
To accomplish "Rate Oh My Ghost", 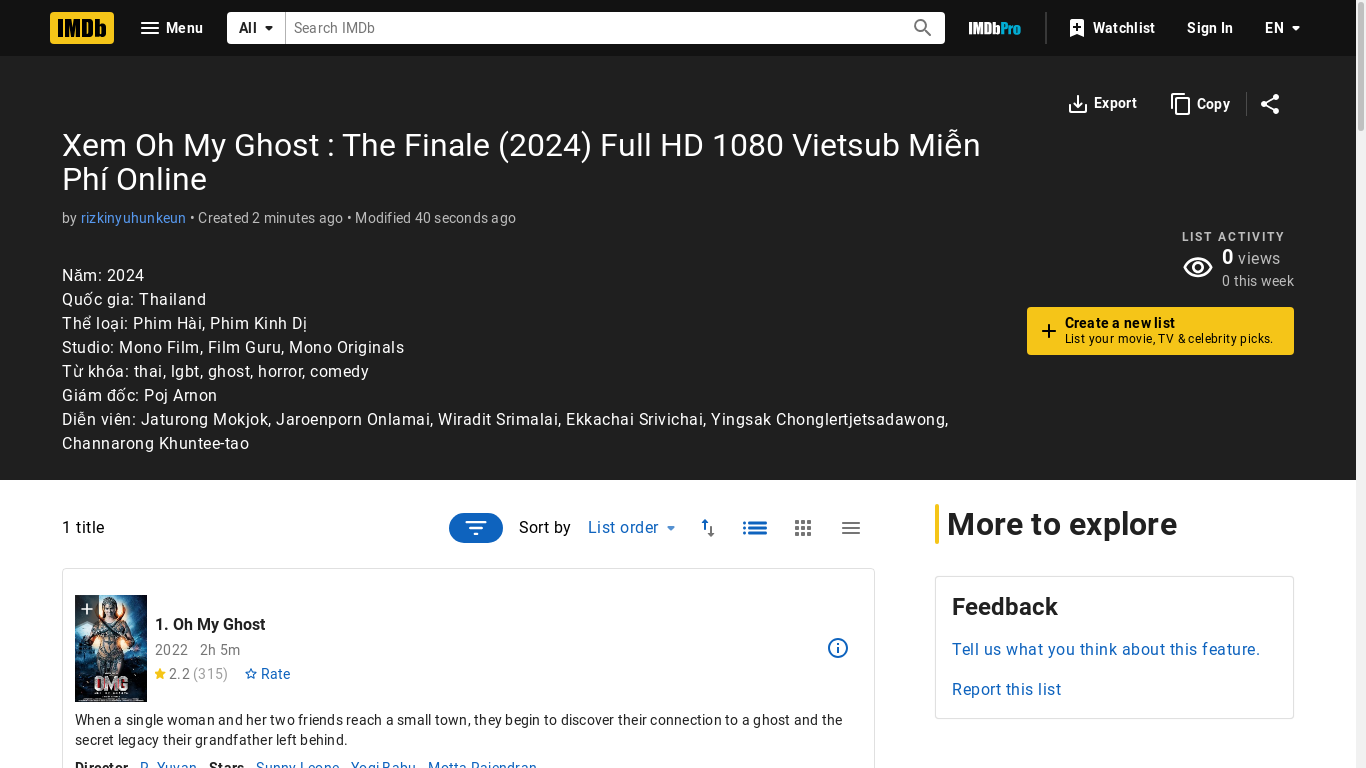I will (x=267, y=674).
